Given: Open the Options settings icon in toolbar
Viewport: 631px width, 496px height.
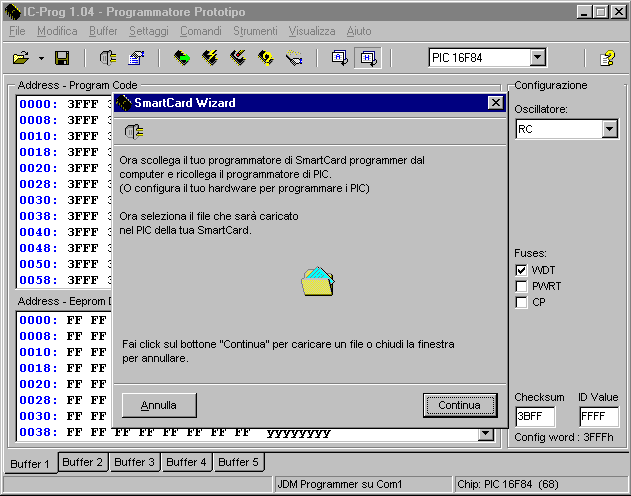Looking at the screenshot, I should pyautogui.click(x=136, y=58).
